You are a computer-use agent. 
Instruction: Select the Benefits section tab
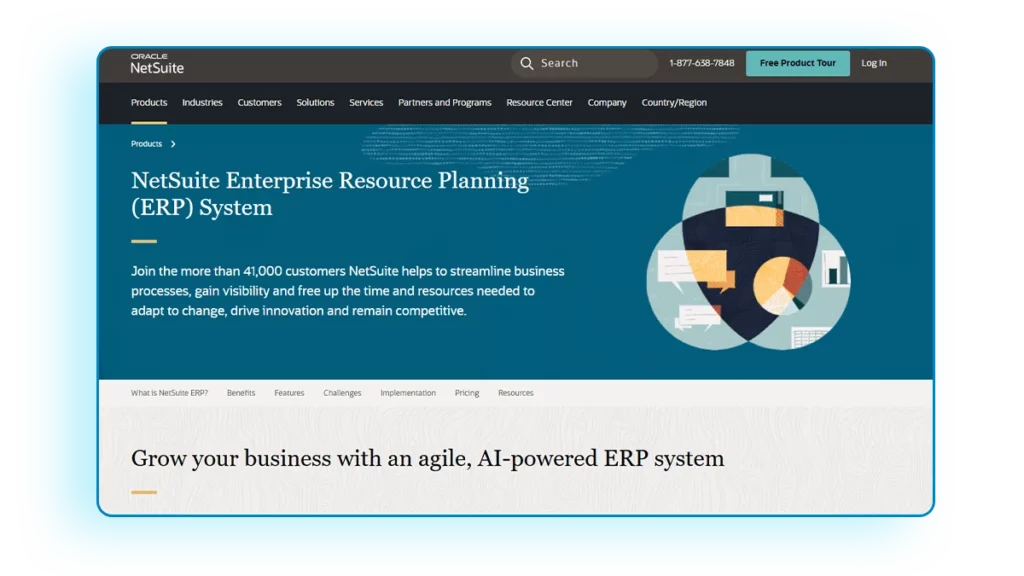tap(240, 392)
